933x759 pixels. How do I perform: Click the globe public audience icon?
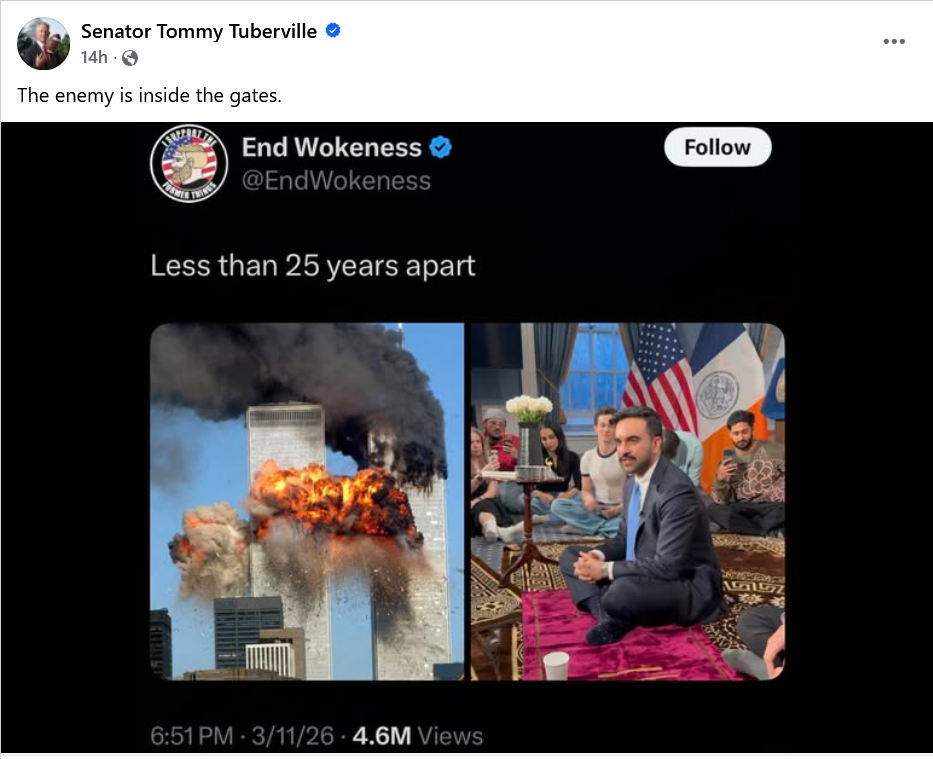tap(130, 58)
